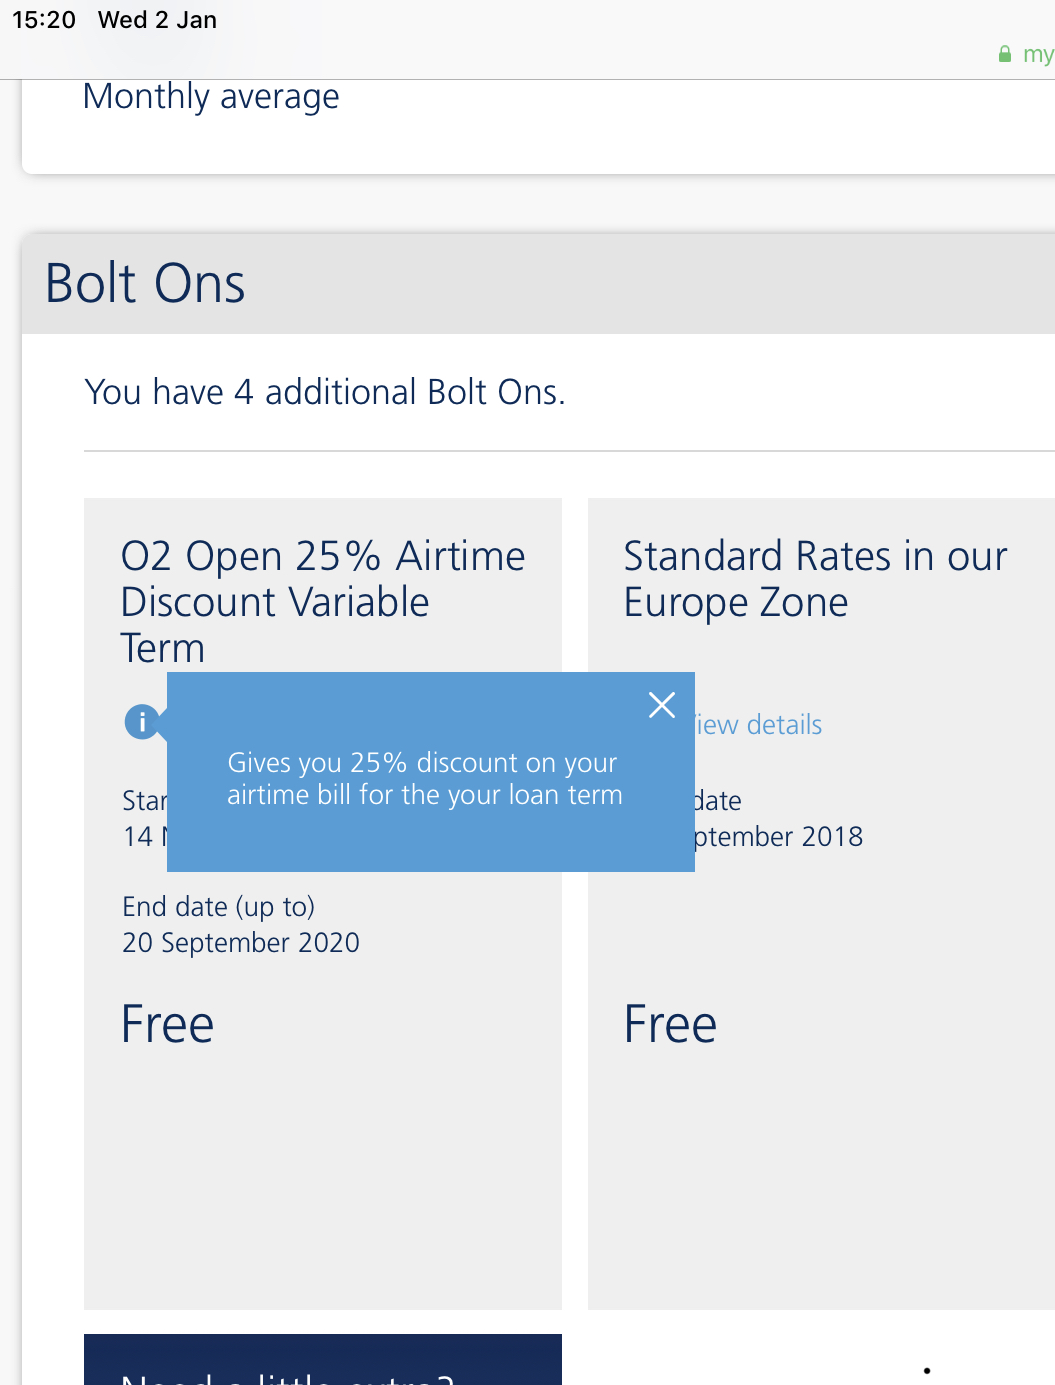
Task: Tap the page indicator dot at bottom right
Action: [x=926, y=1371]
